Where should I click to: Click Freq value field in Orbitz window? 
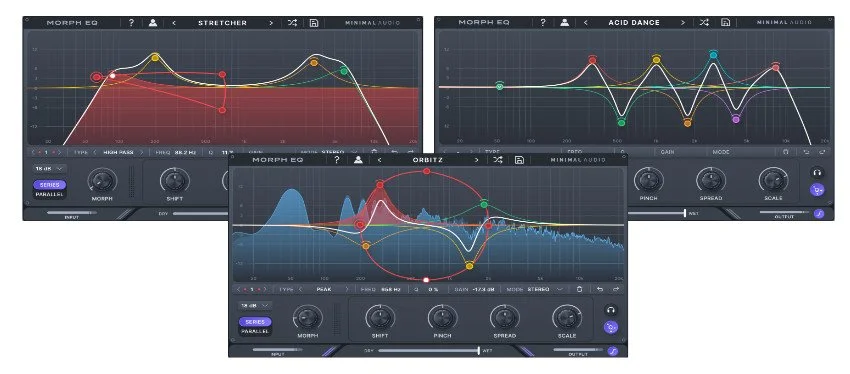click(x=390, y=289)
